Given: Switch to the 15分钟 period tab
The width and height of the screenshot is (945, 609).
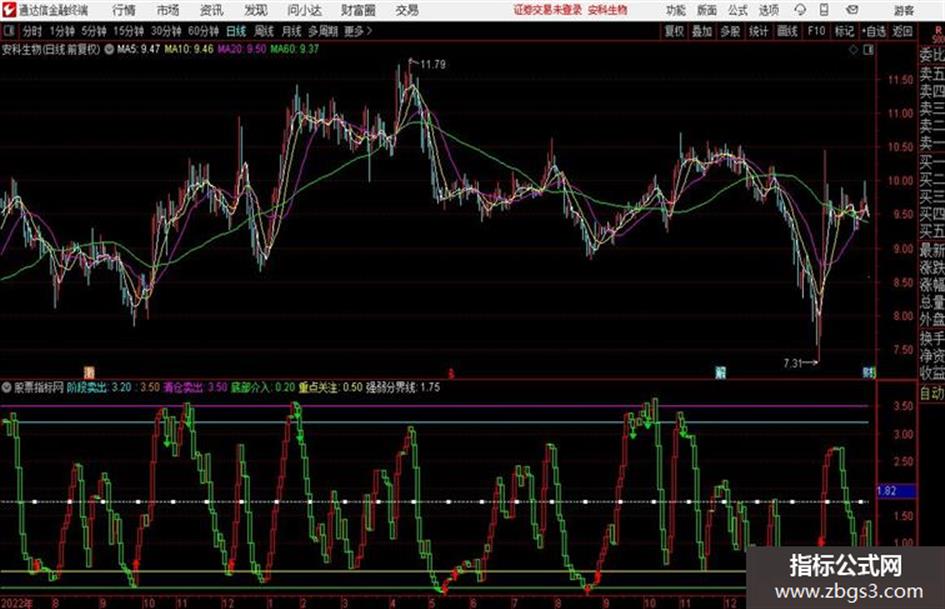Looking at the screenshot, I should [x=129, y=31].
